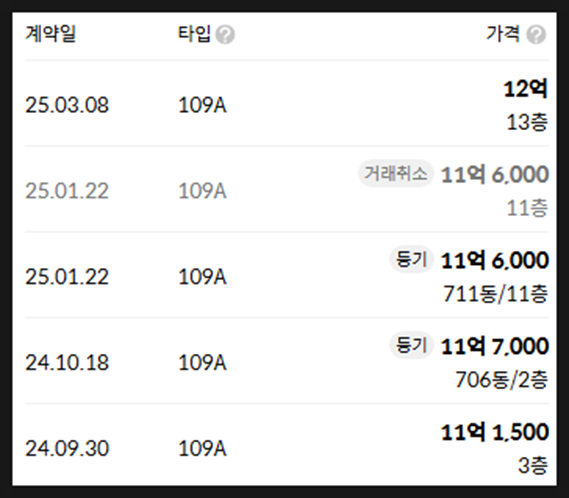The height and width of the screenshot is (498, 569).
Task: Select the 24.10.18 contract date
Action: tap(67, 363)
